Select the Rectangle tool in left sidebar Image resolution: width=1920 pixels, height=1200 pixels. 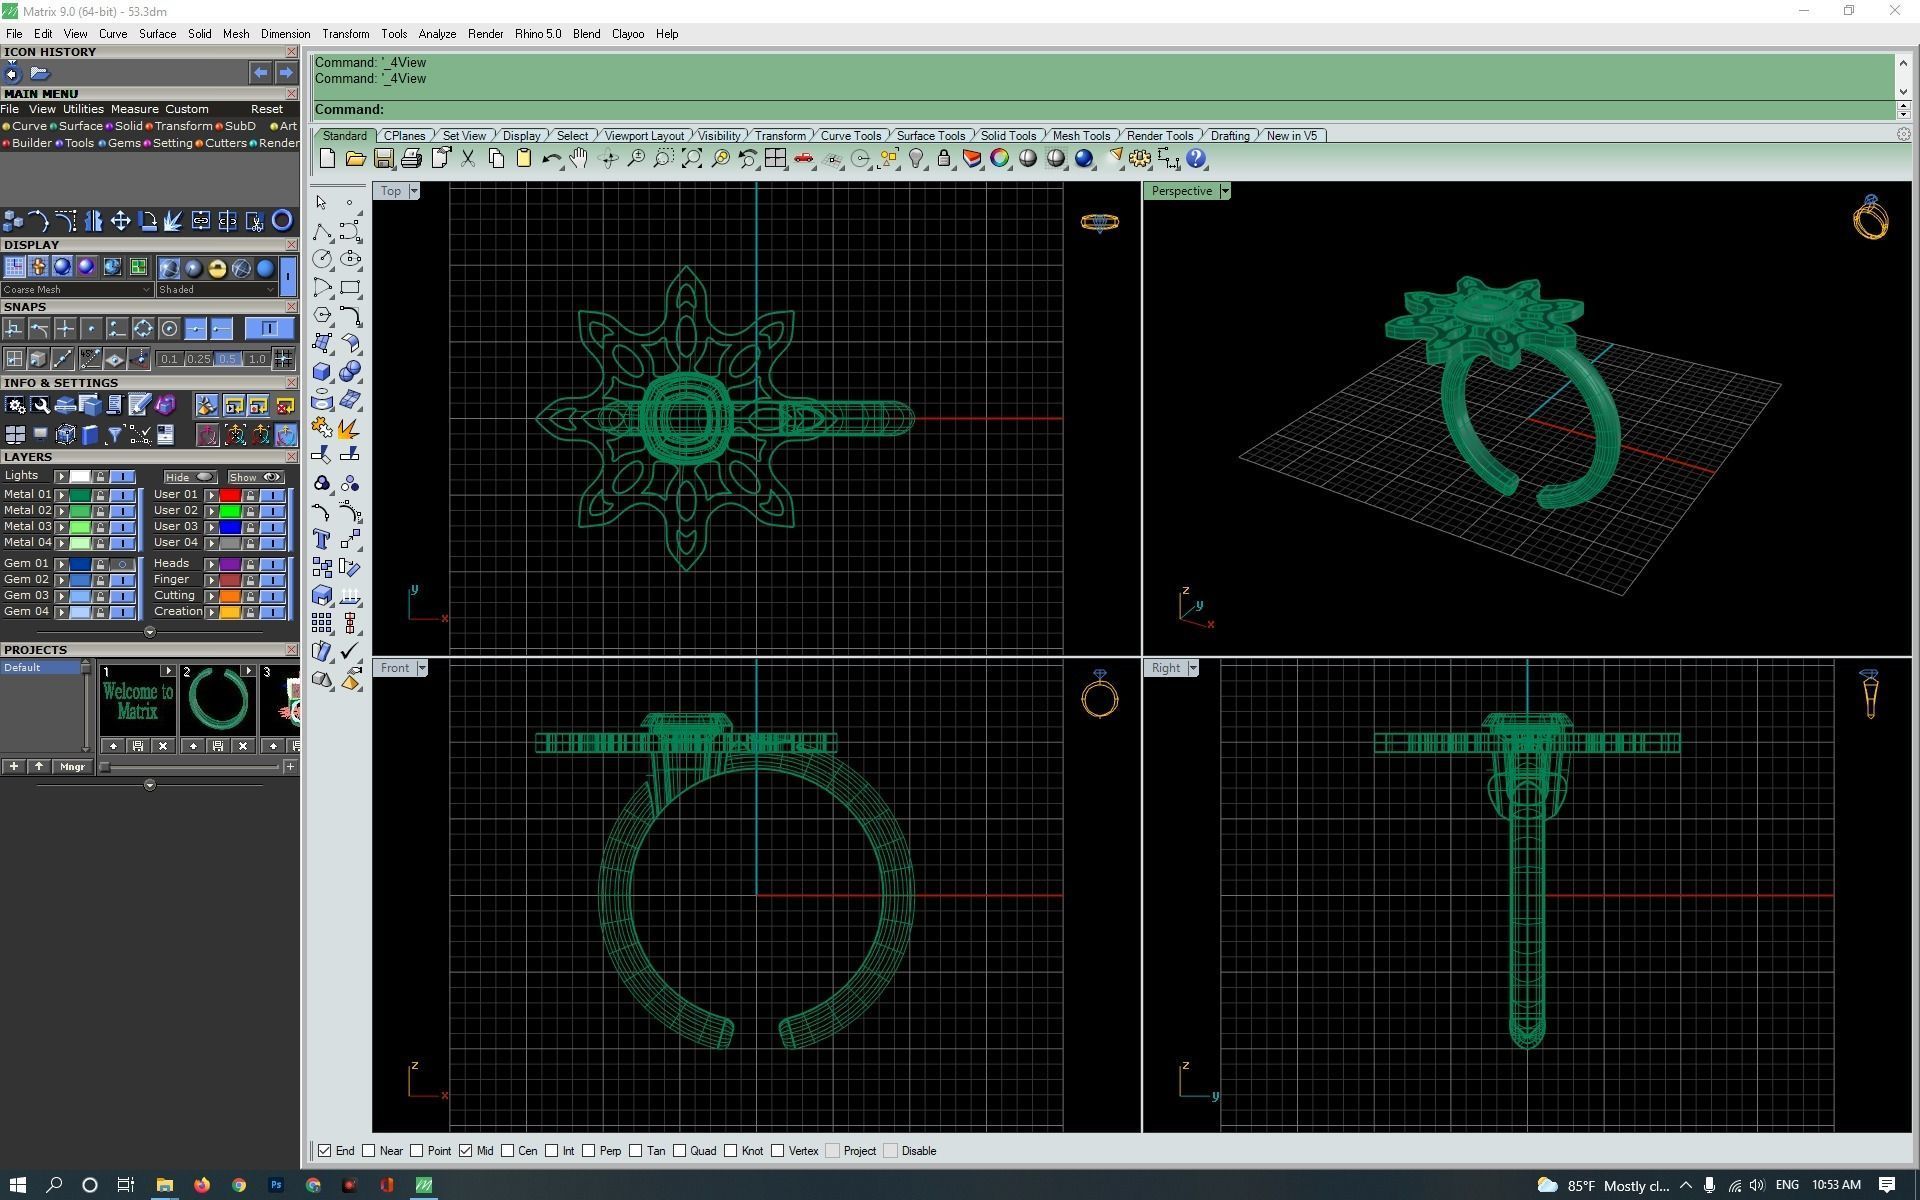tap(350, 287)
